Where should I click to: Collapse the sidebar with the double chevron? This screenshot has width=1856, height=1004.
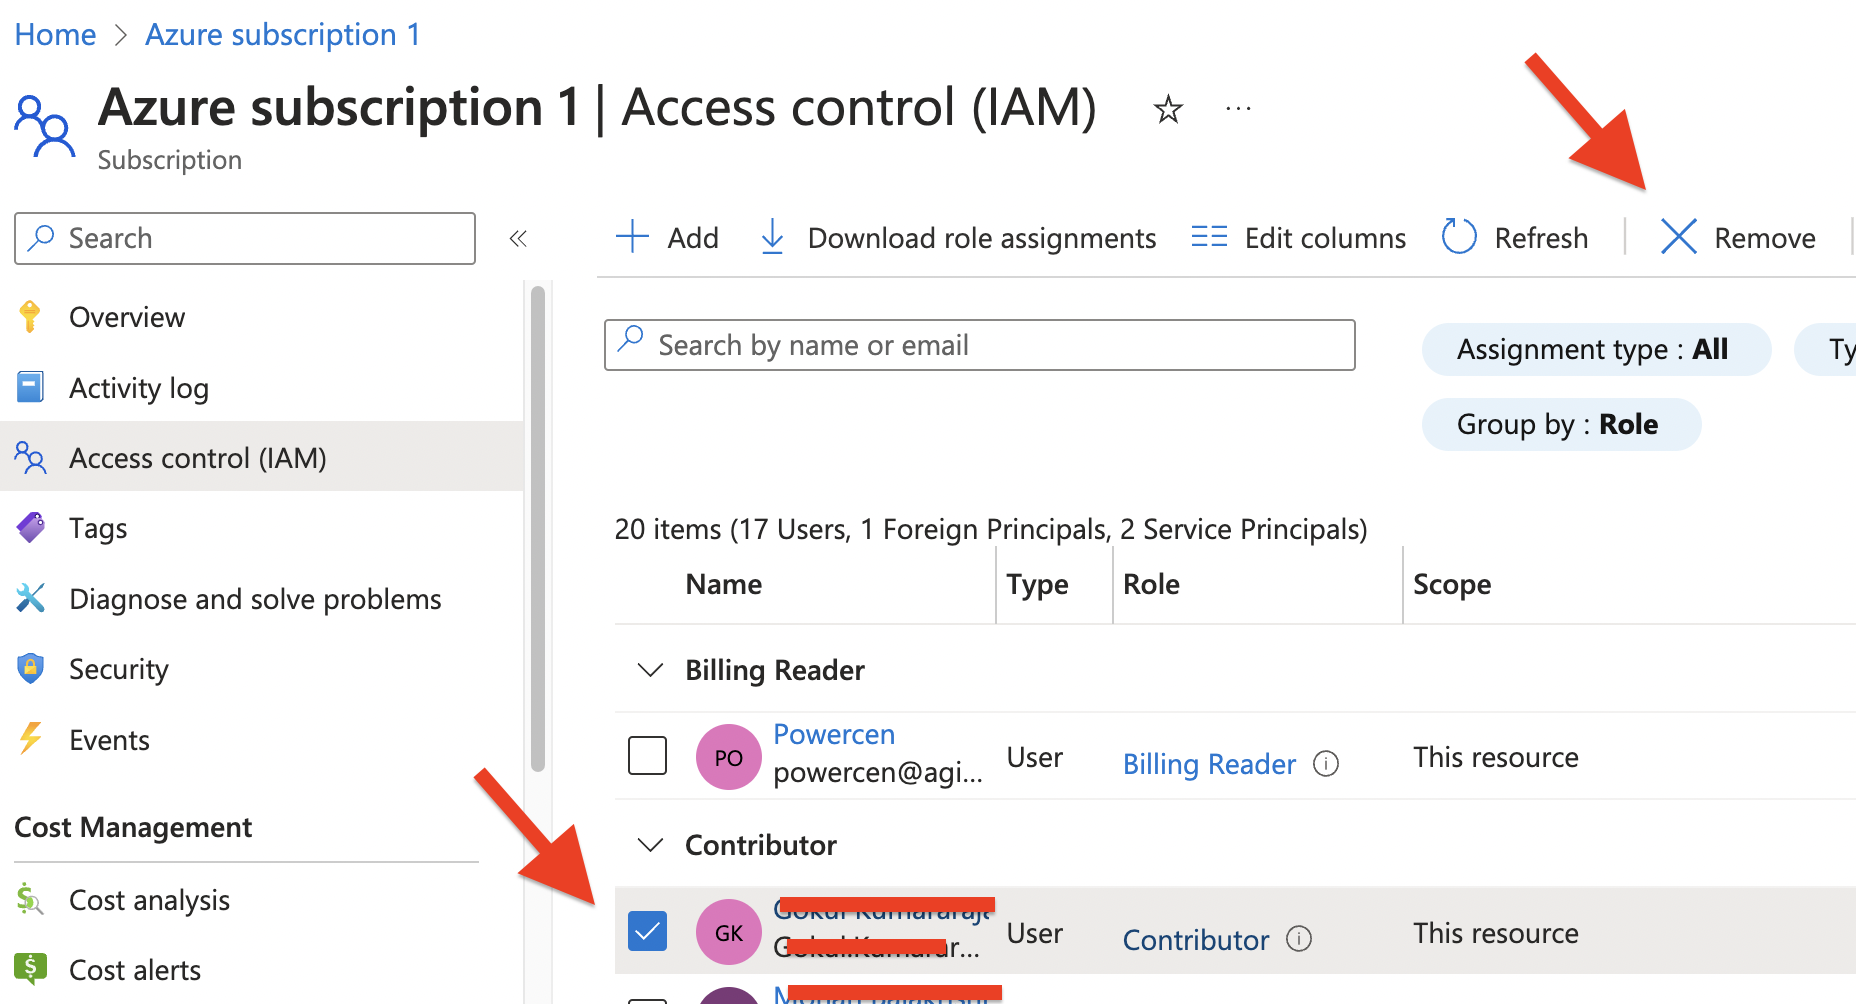pos(518,238)
